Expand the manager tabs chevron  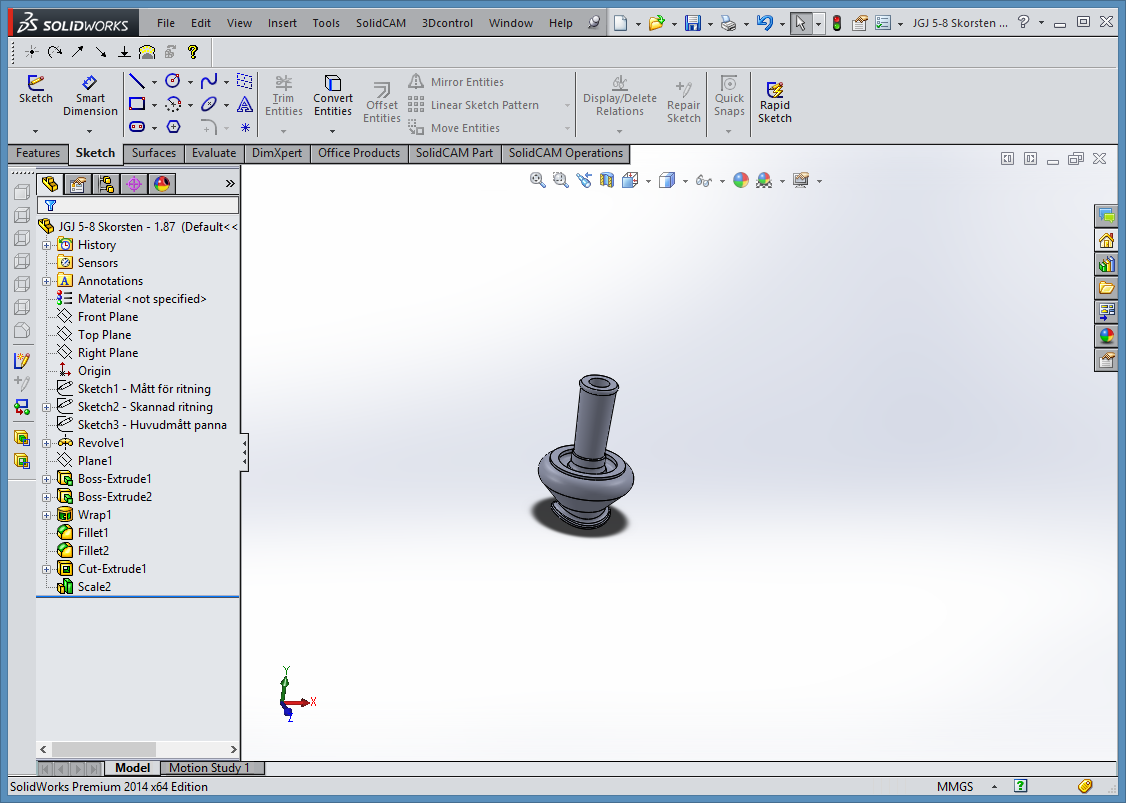tap(230, 184)
